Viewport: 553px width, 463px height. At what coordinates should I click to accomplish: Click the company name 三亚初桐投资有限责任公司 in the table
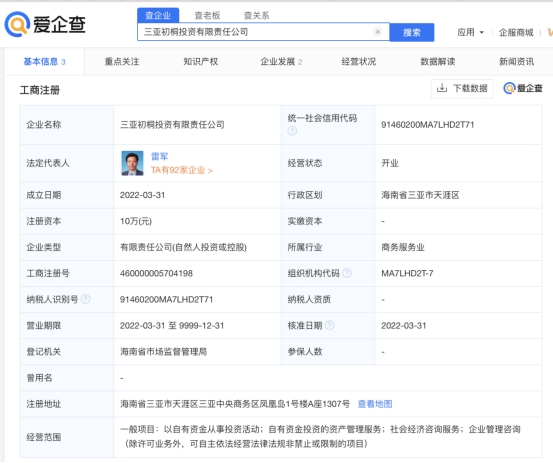coord(172,125)
